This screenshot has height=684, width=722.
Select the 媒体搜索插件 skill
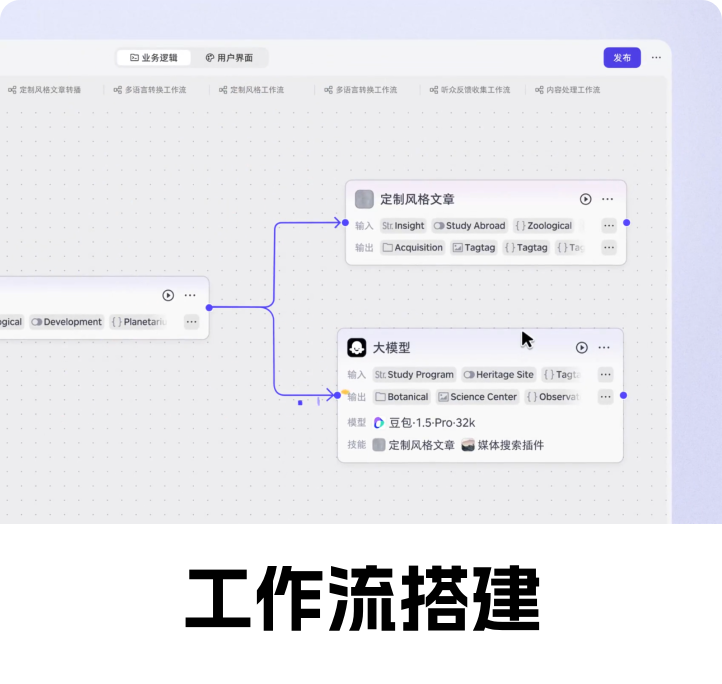click(x=503, y=445)
